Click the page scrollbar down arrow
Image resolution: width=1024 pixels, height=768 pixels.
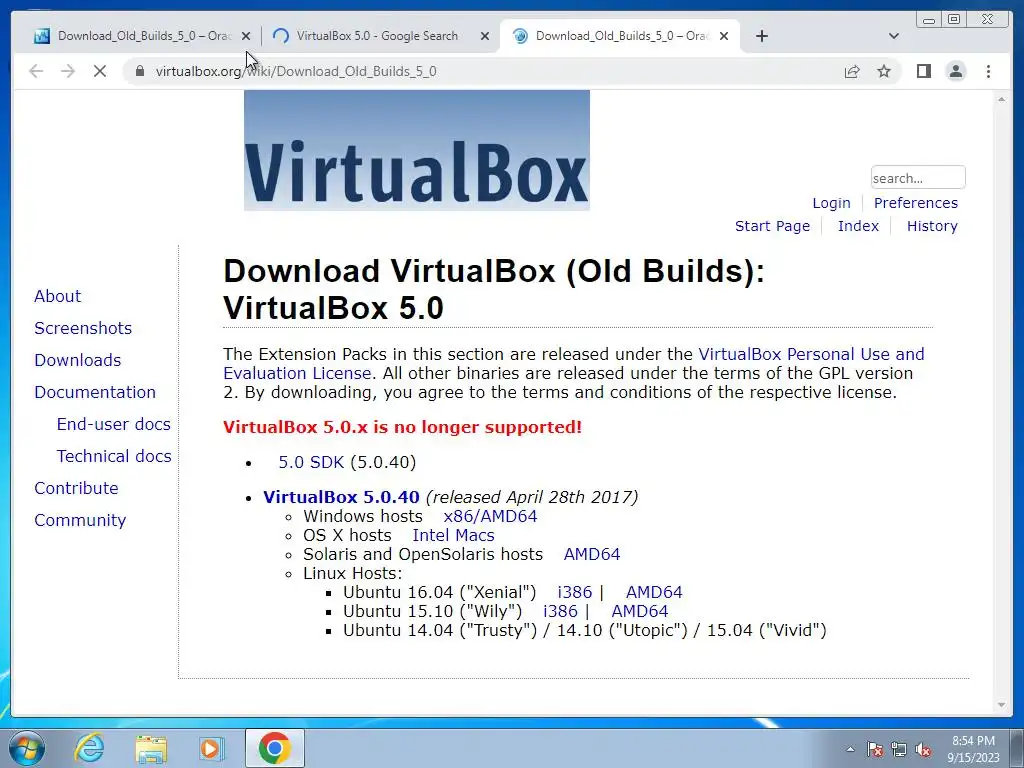tap(1001, 705)
